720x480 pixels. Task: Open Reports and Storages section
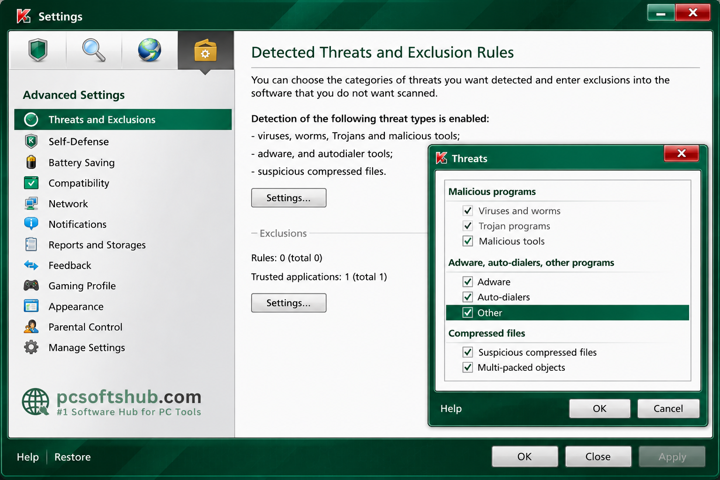[x=97, y=245]
